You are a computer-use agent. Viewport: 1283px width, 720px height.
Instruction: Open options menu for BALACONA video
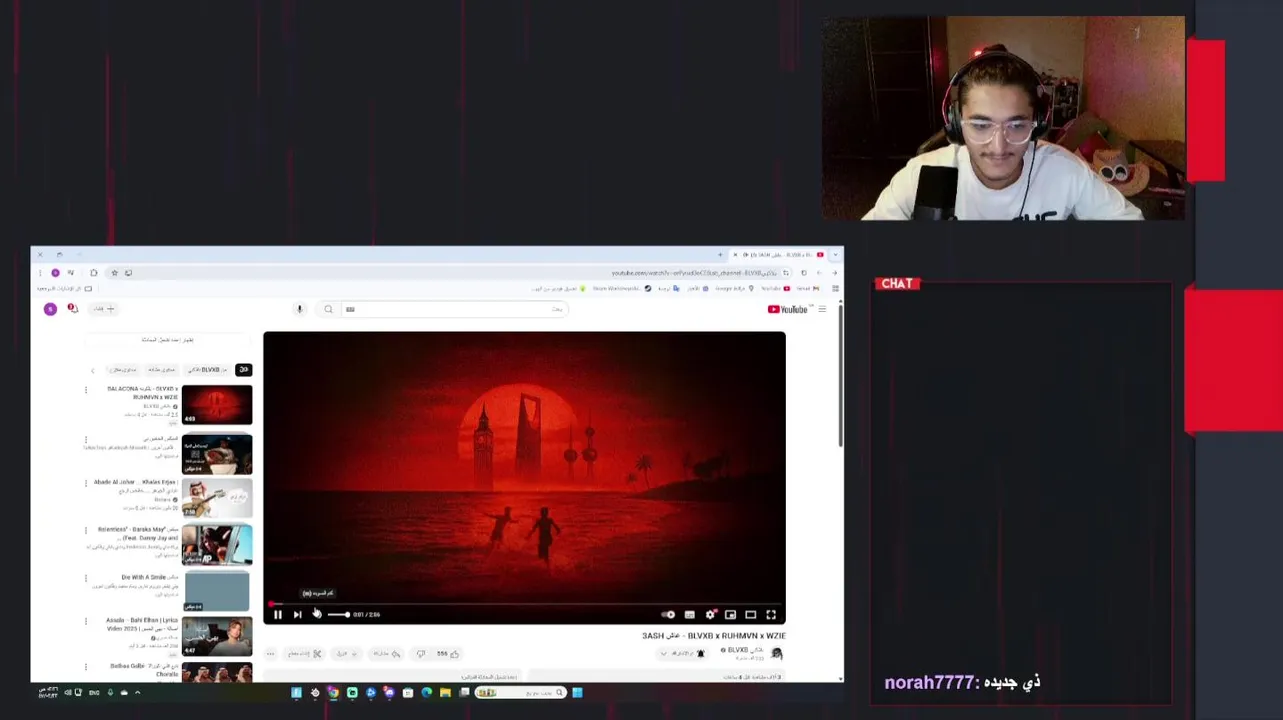click(86, 390)
